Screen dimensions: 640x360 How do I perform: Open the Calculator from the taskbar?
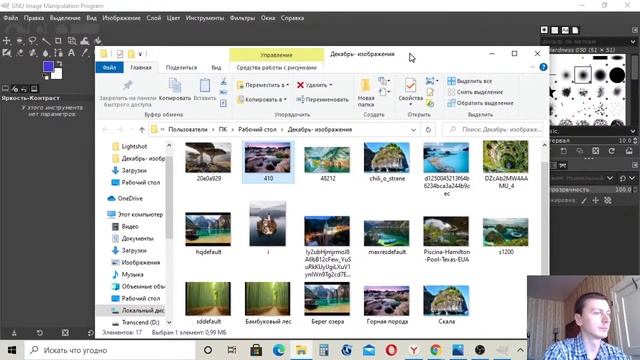(x=324, y=350)
